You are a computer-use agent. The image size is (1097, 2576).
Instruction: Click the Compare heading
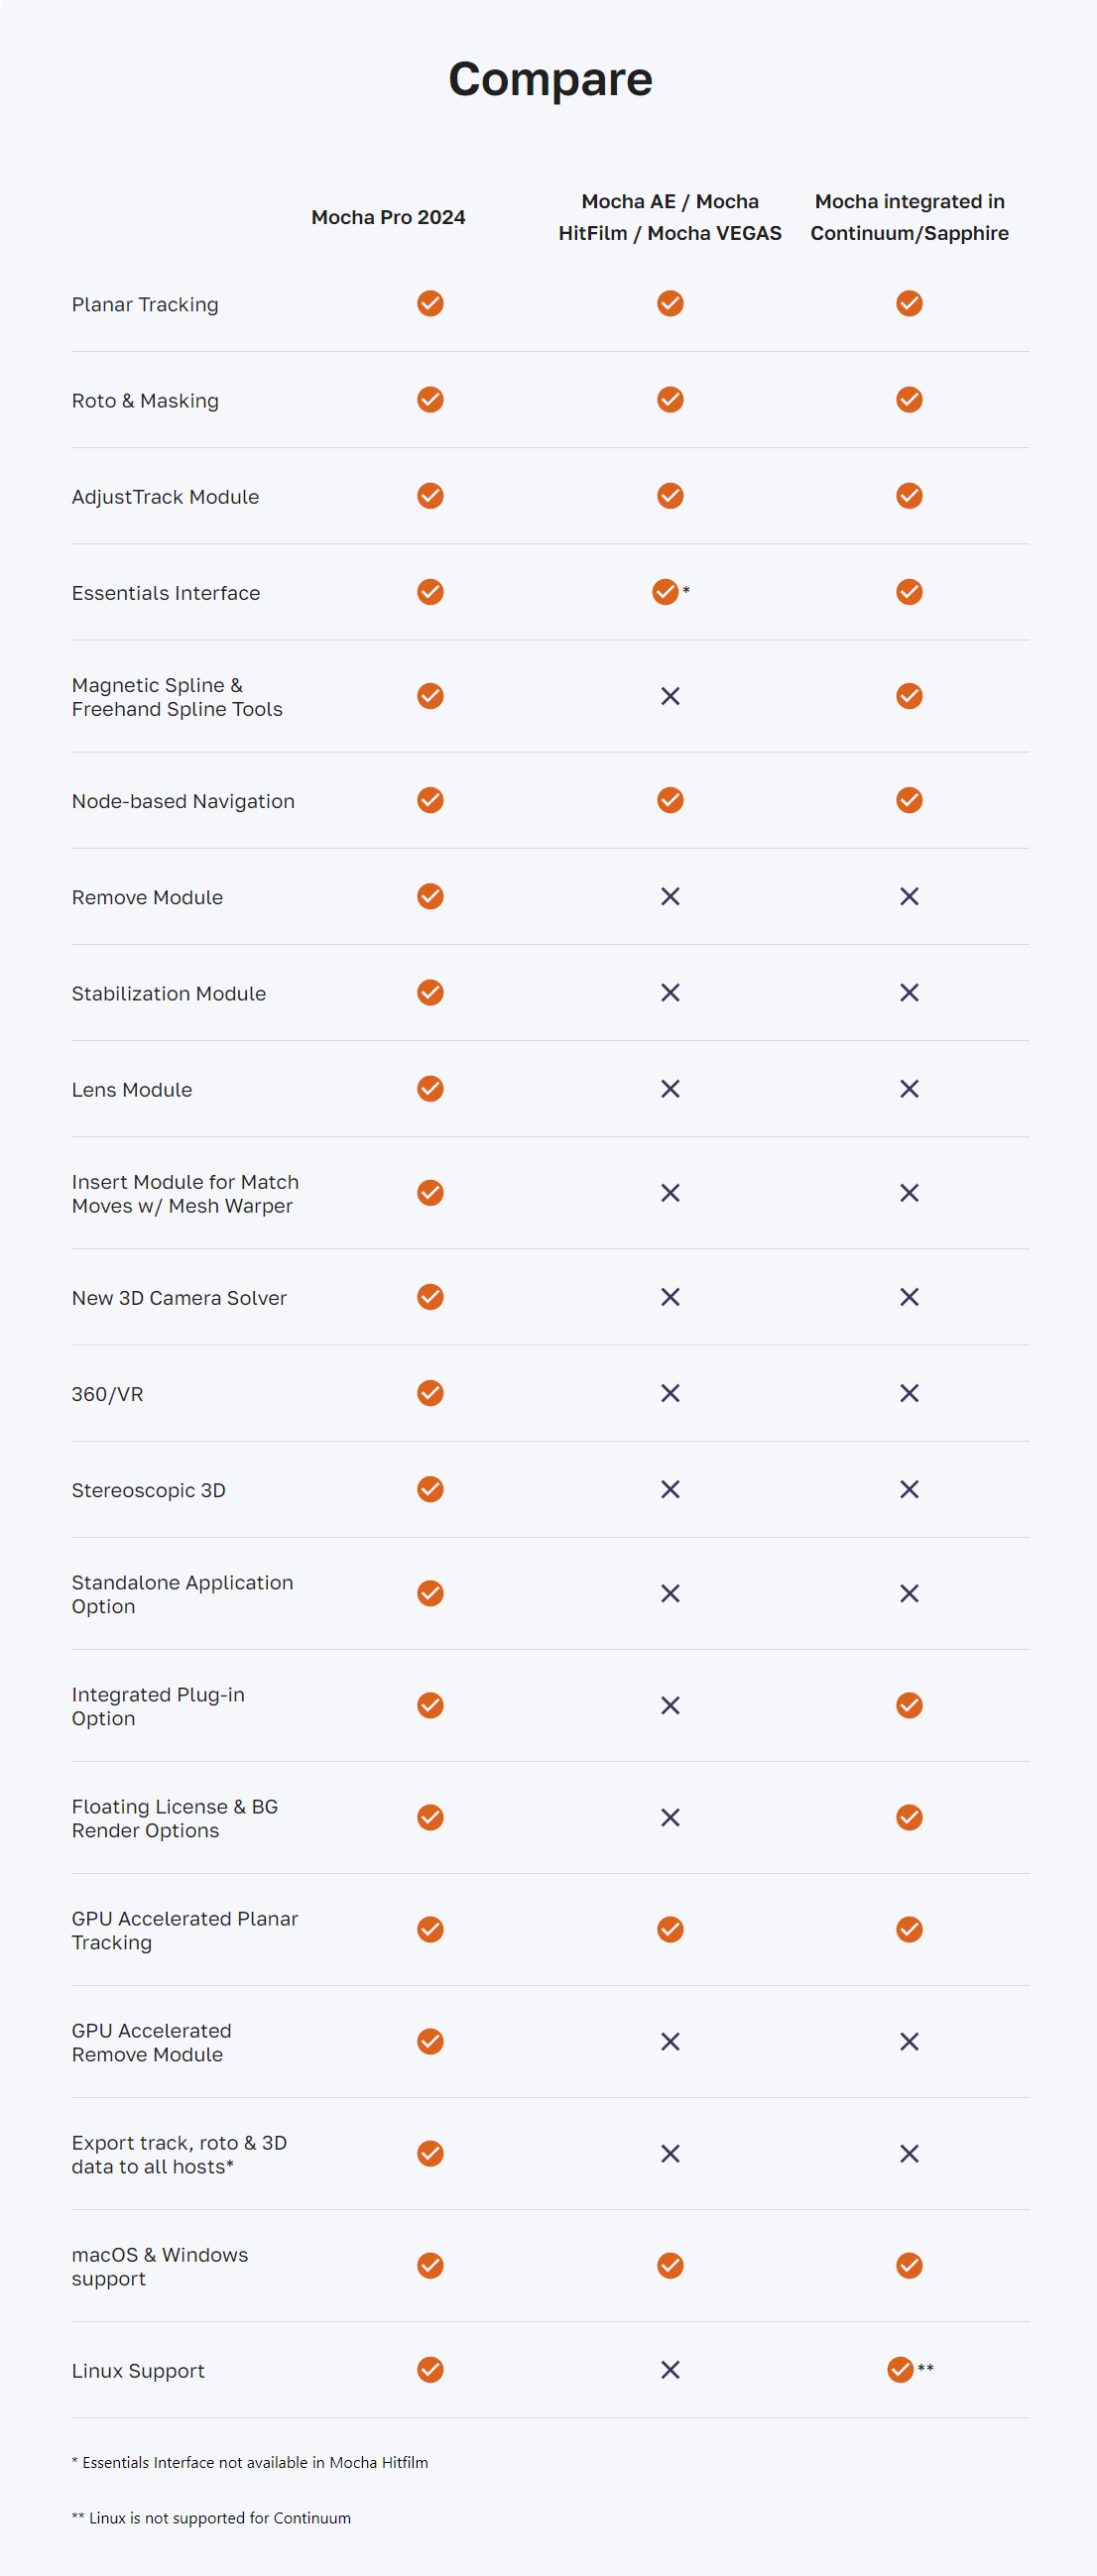[x=550, y=79]
